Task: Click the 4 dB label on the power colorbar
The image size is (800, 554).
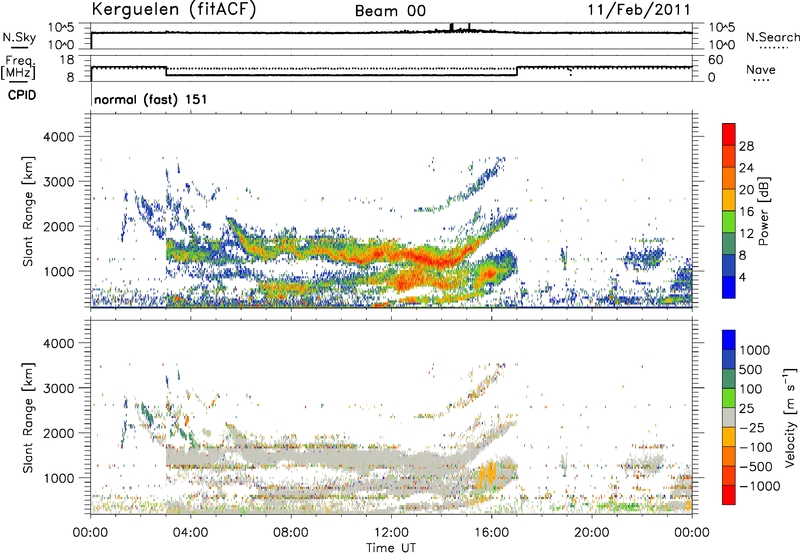Action: click(743, 278)
